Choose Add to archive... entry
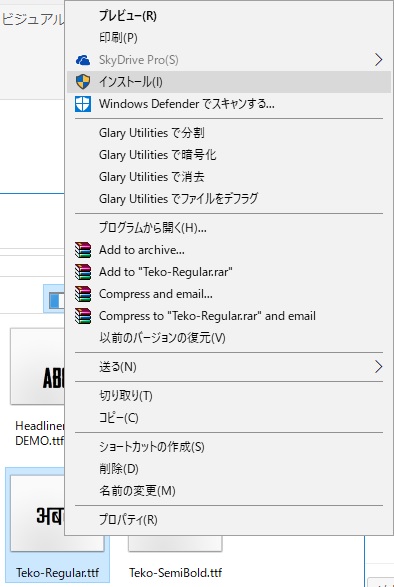 (229, 250)
